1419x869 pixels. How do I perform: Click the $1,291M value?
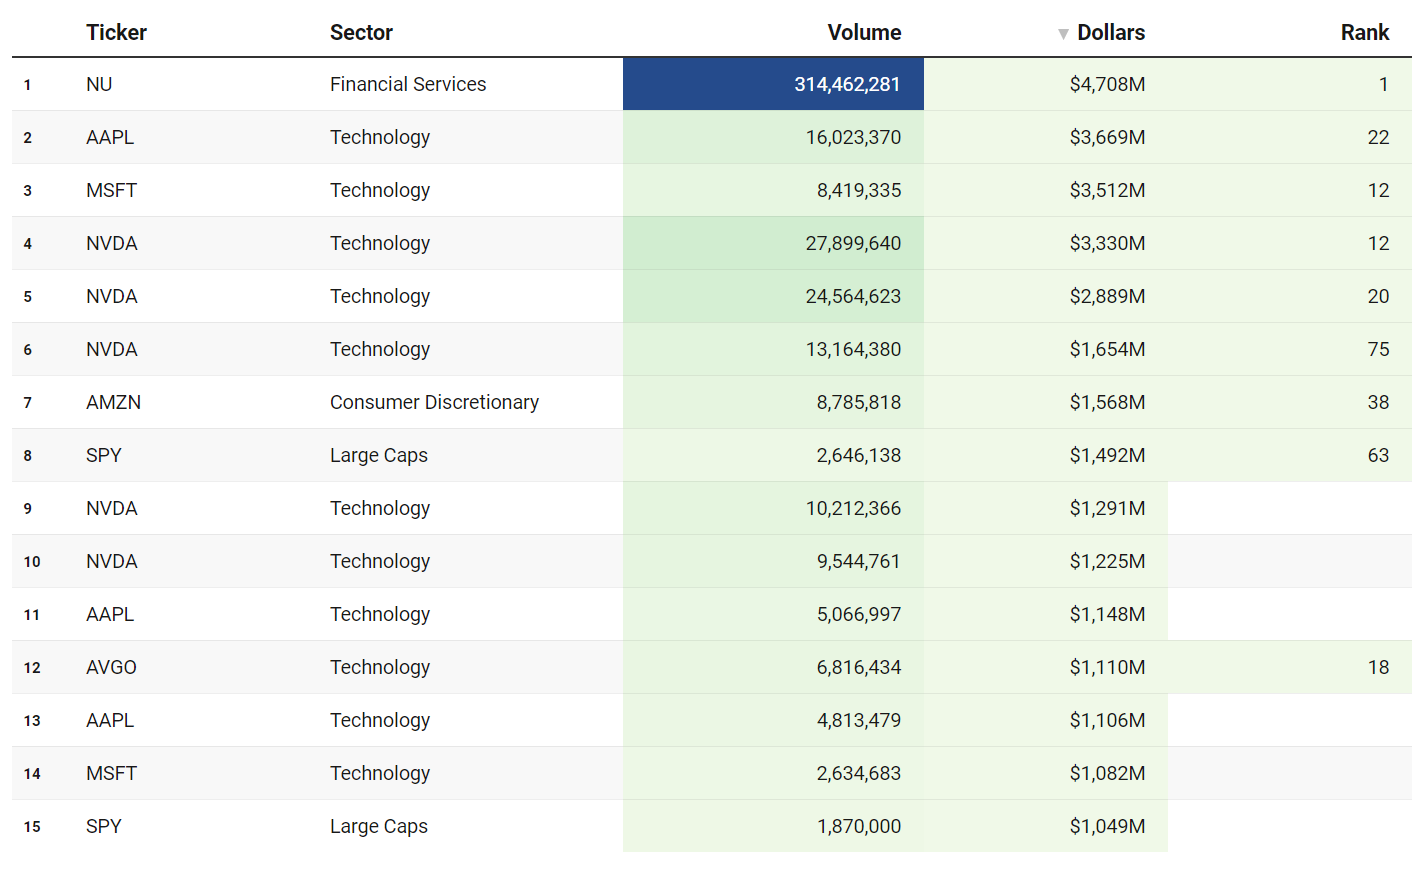[x=1107, y=509]
